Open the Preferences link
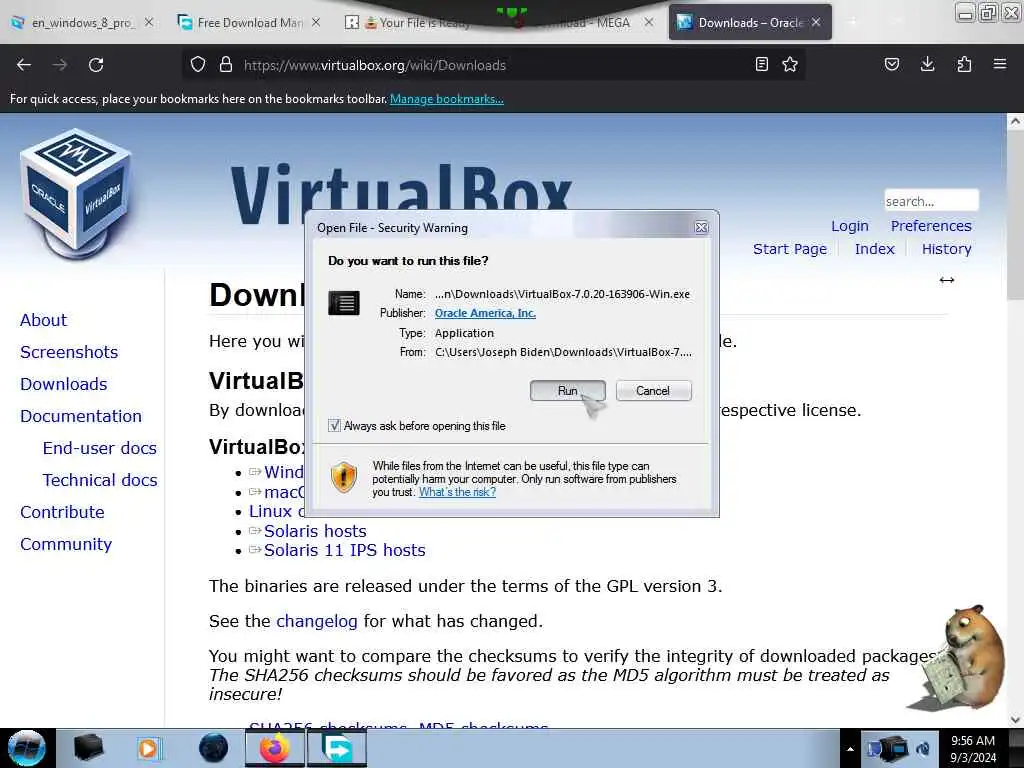Image resolution: width=1024 pixels, height=768 pixels. [x=931, y=226]
